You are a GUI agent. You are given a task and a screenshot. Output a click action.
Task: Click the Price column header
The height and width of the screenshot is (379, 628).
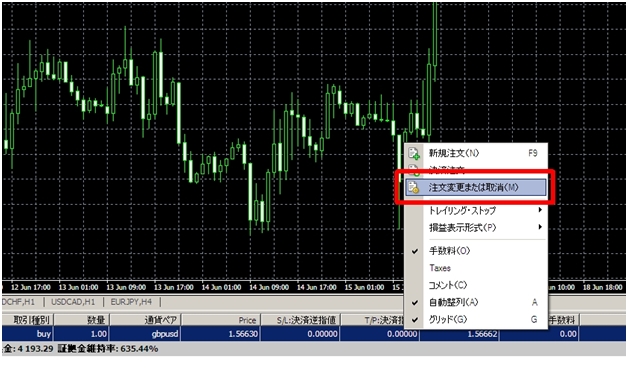pos(221,320)
